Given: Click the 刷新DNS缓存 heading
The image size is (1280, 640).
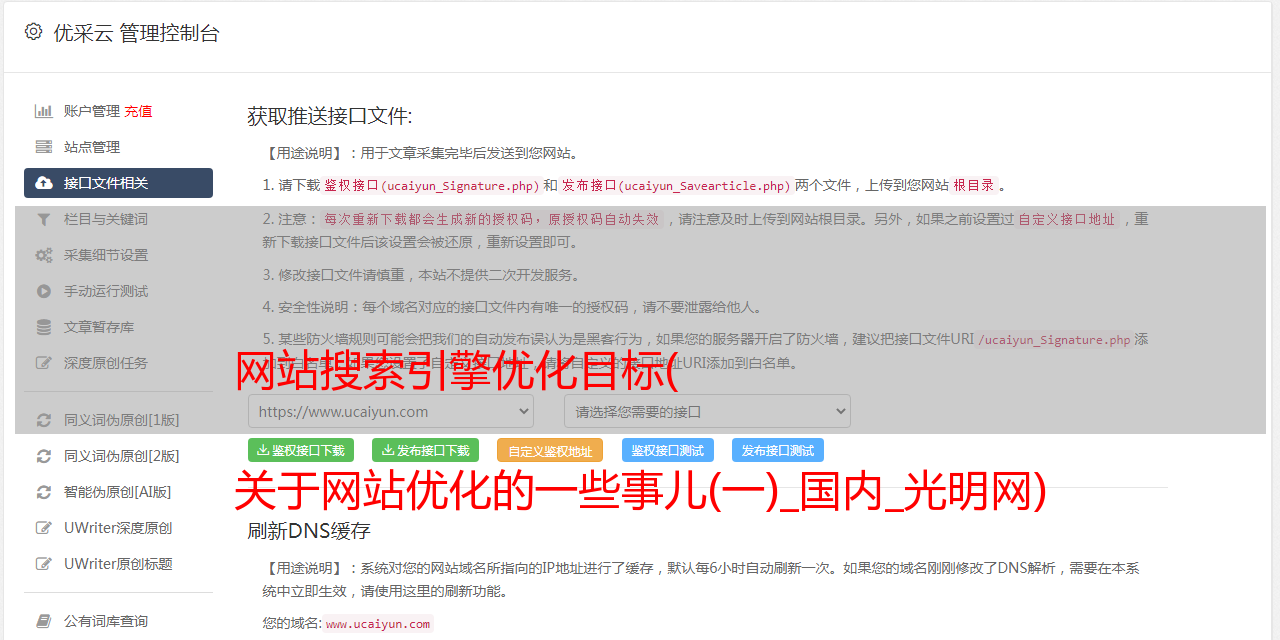Looking at the screenshot, I should click(309, 530).
